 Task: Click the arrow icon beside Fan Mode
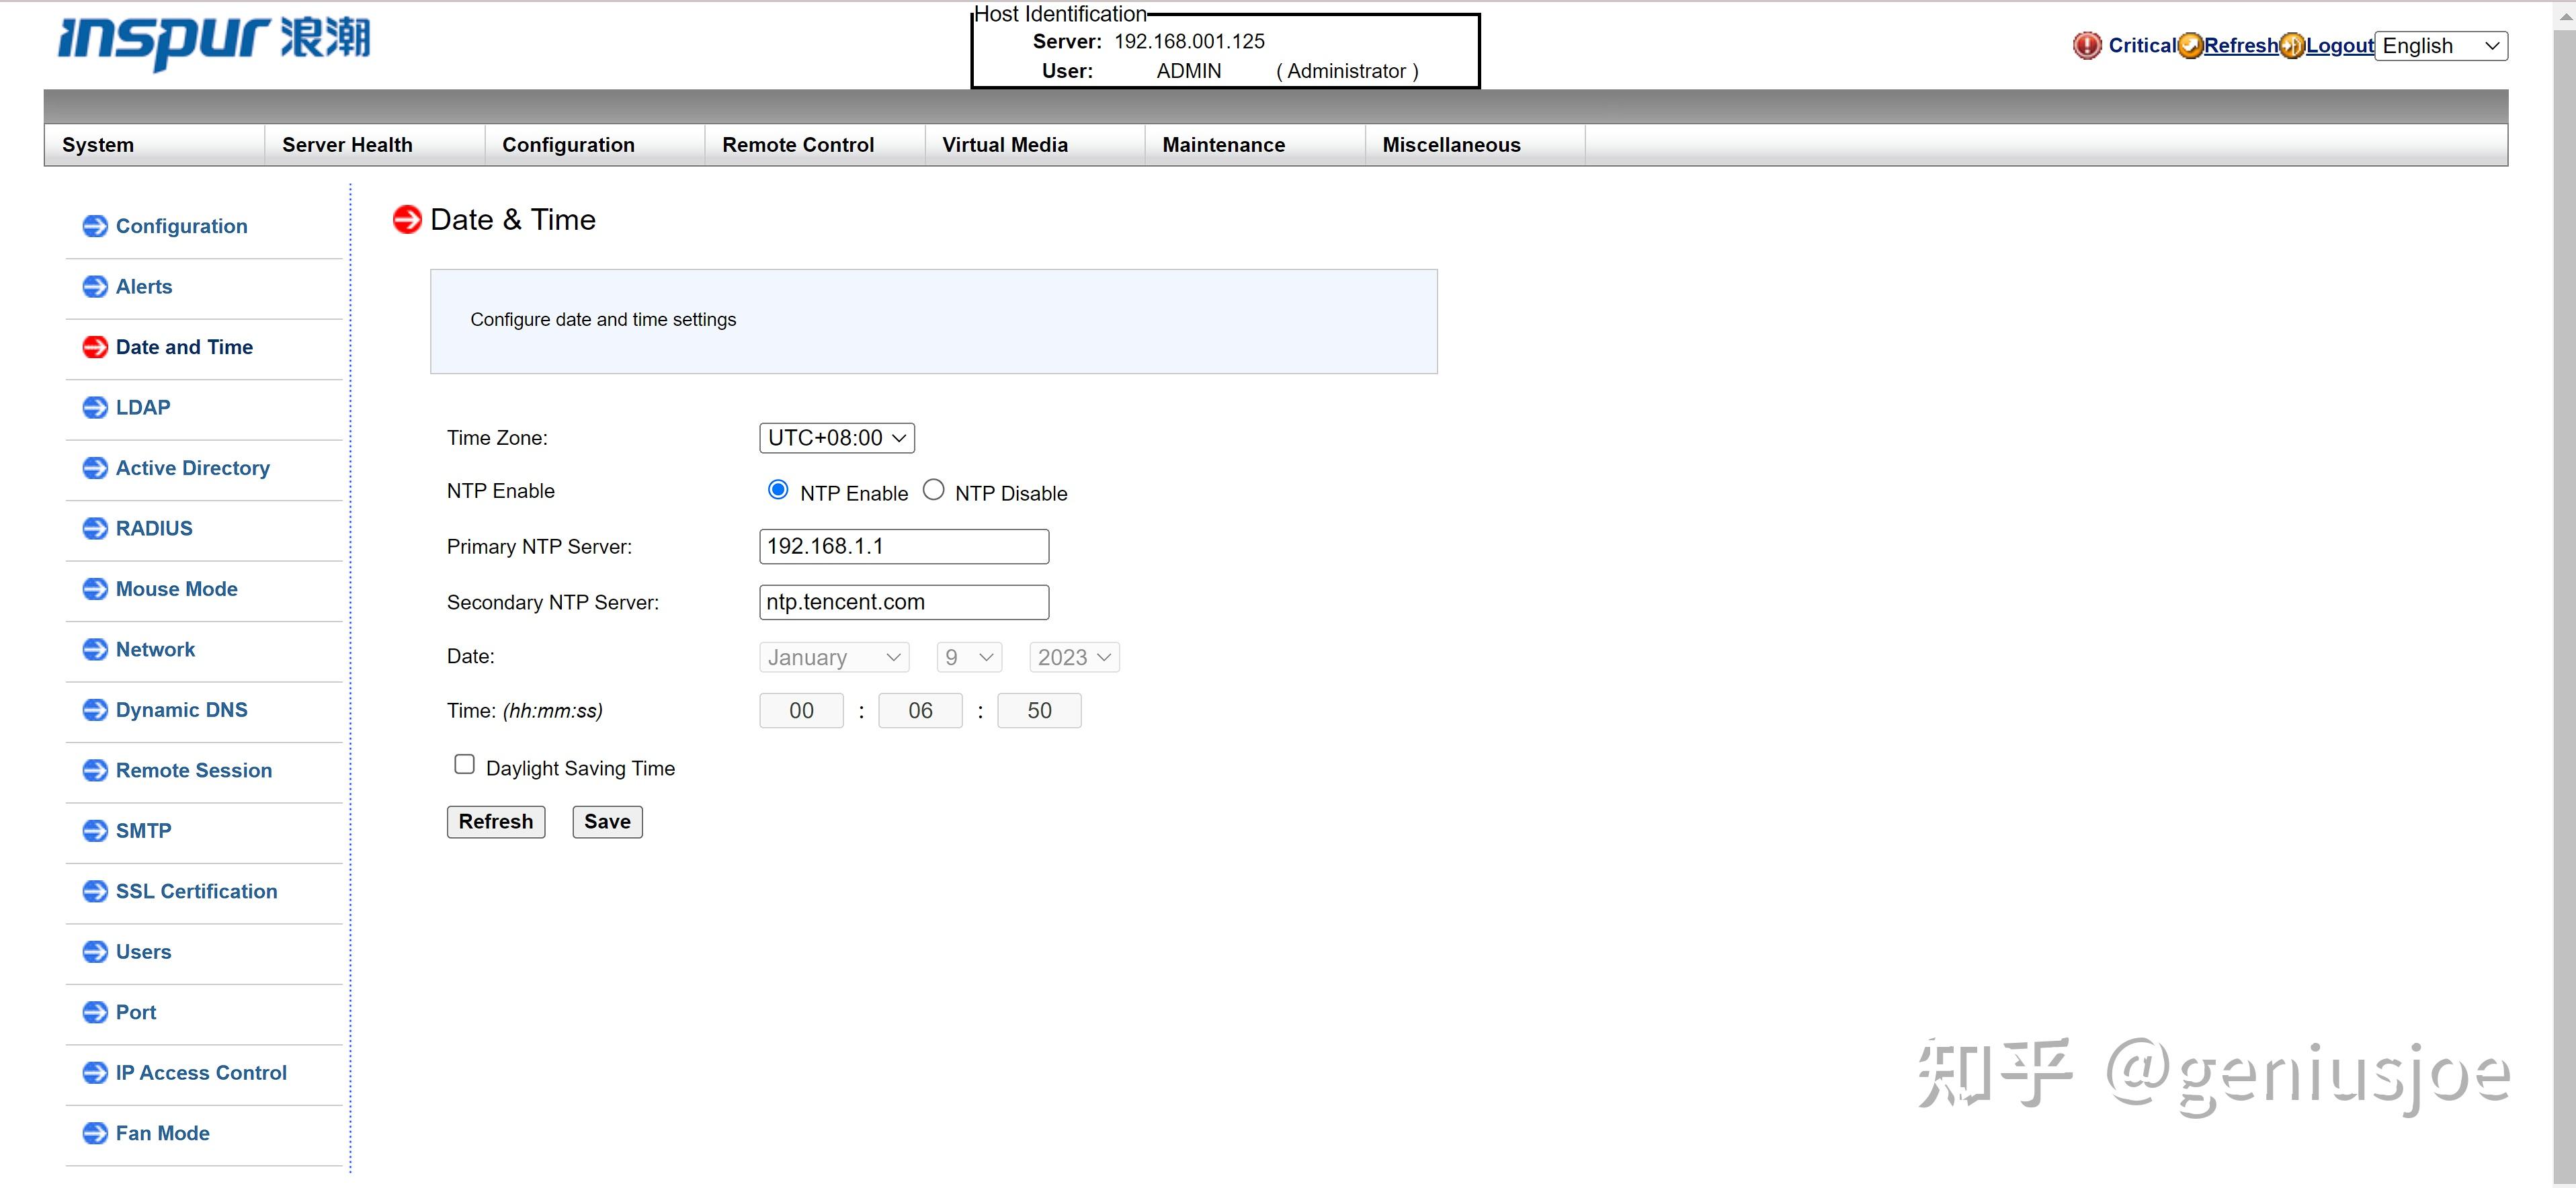95,1134
